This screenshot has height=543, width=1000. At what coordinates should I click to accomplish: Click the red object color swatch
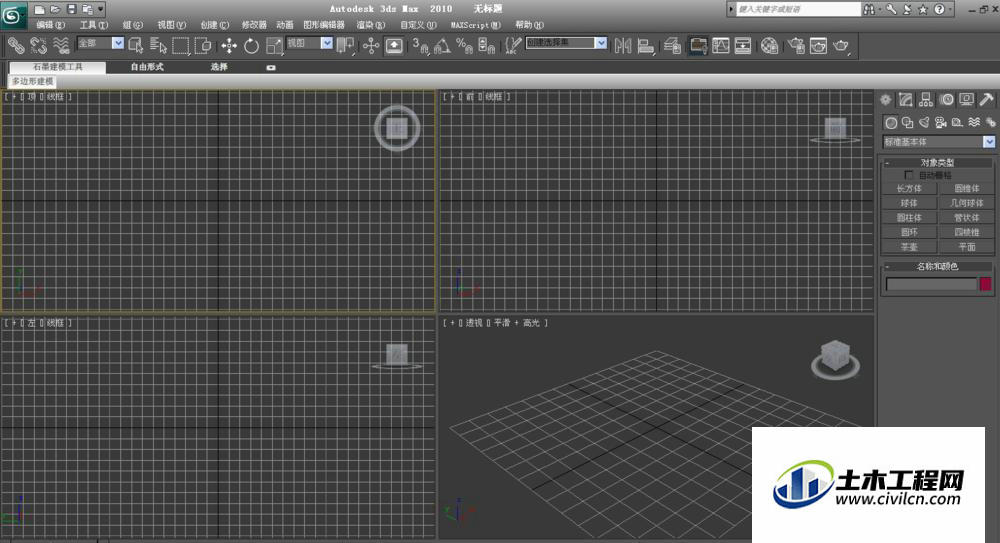[x=985, y=284]
